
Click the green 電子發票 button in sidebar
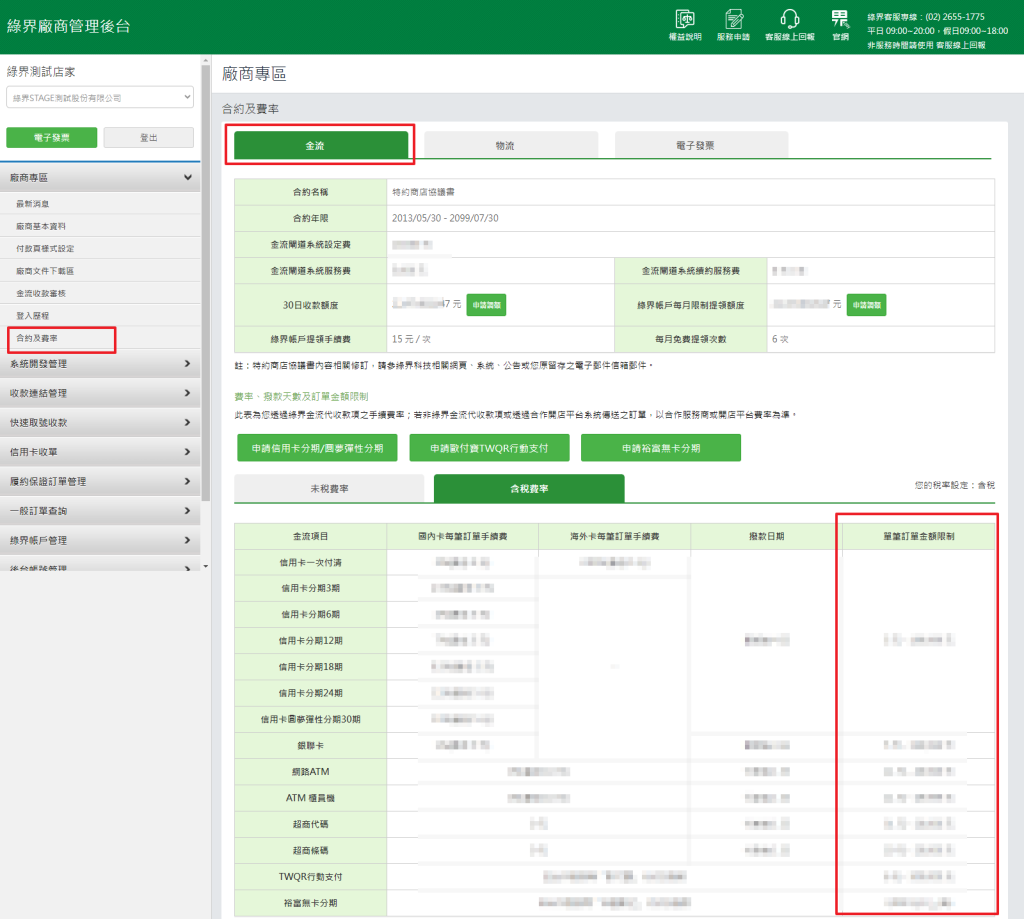click(52, 138)
